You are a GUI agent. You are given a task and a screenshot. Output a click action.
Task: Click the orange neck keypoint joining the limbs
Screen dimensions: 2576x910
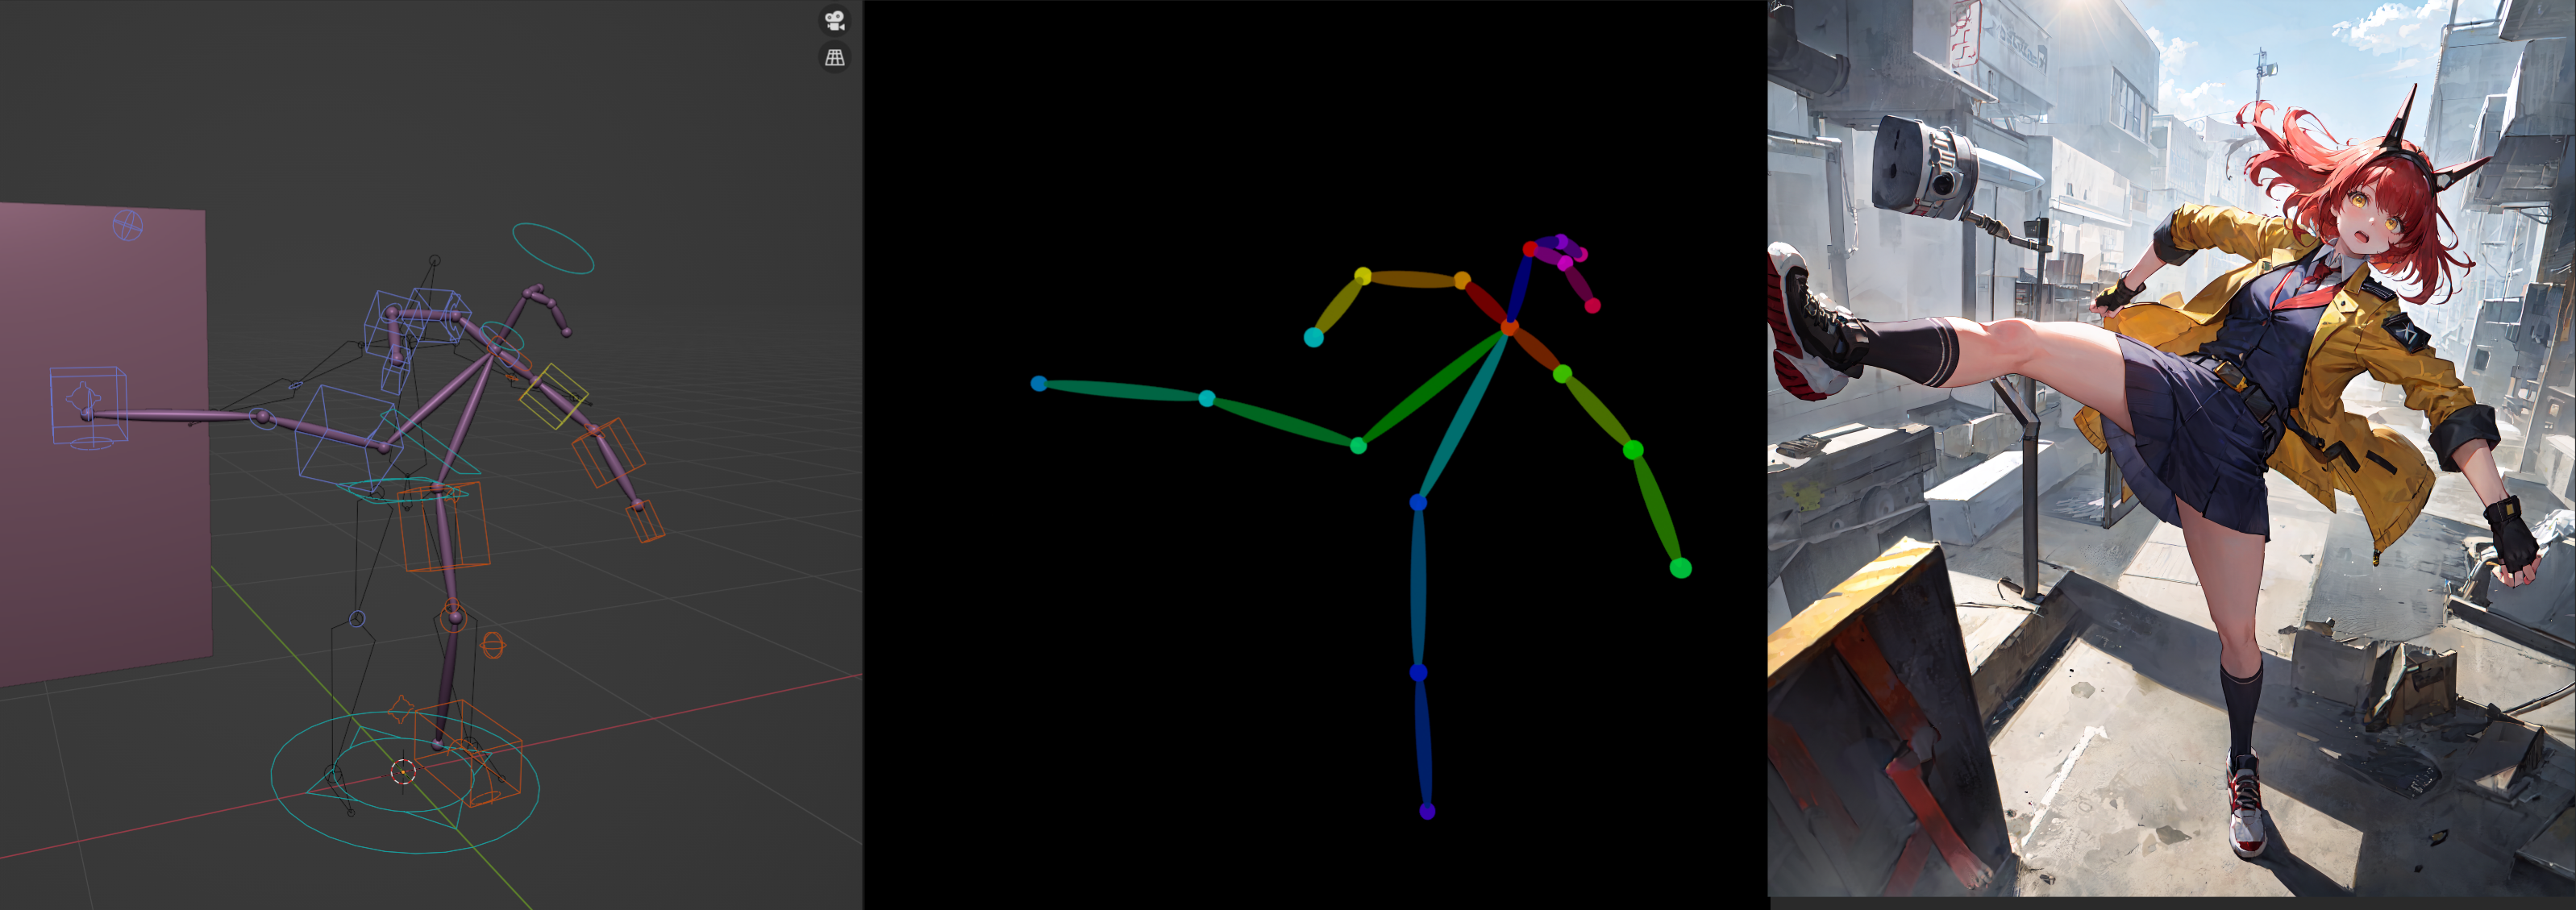(x=1509, y=327)
